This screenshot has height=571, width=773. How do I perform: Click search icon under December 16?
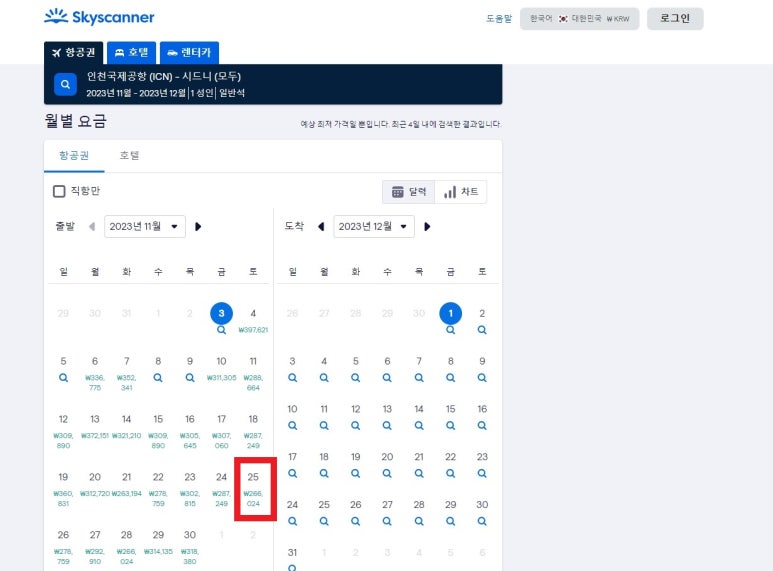point(482,426)
